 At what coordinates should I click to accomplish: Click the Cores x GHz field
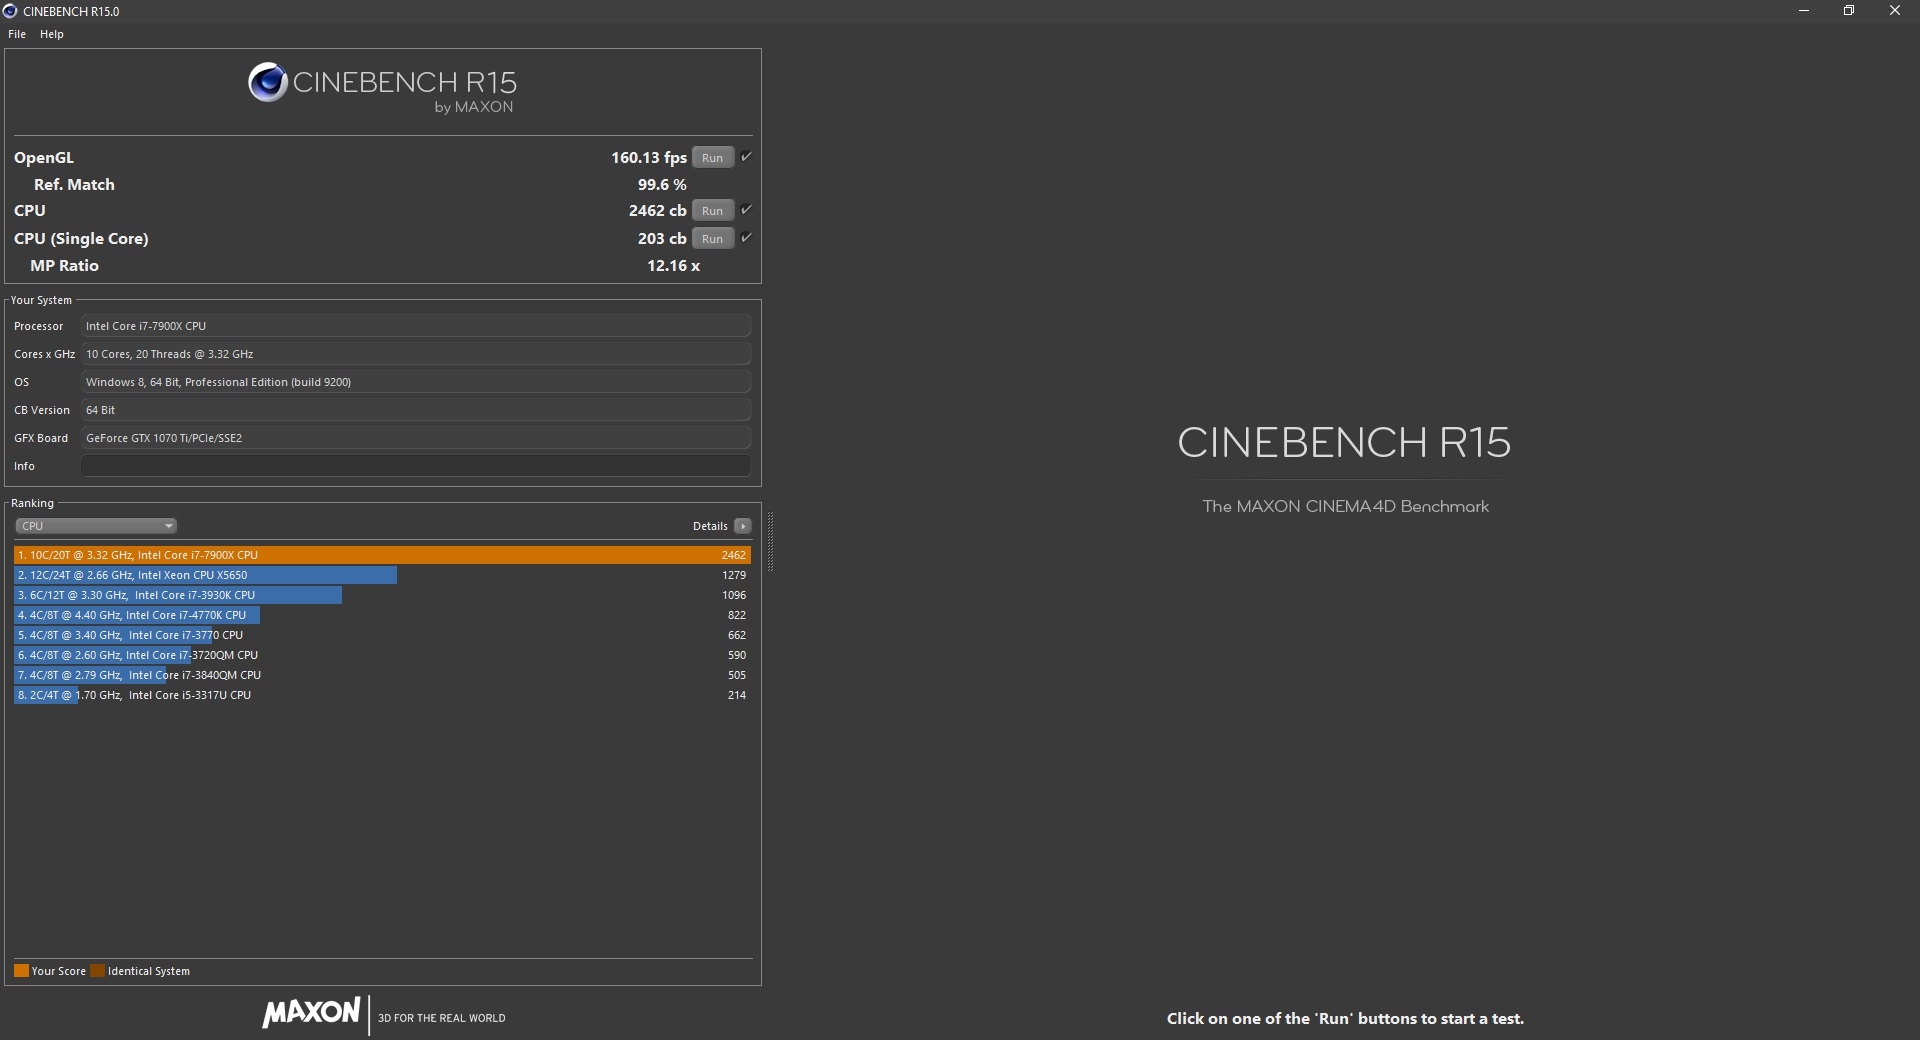pyautogui.click(x=415, y=354)
